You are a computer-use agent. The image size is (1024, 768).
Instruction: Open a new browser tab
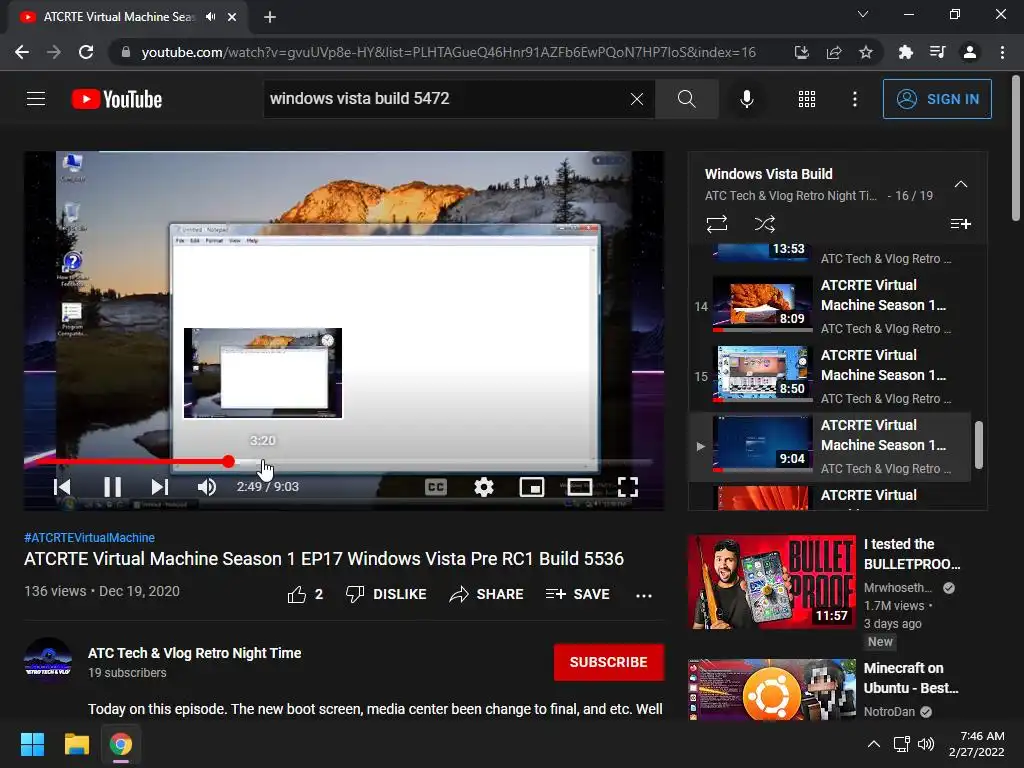(x=270, y=17)
